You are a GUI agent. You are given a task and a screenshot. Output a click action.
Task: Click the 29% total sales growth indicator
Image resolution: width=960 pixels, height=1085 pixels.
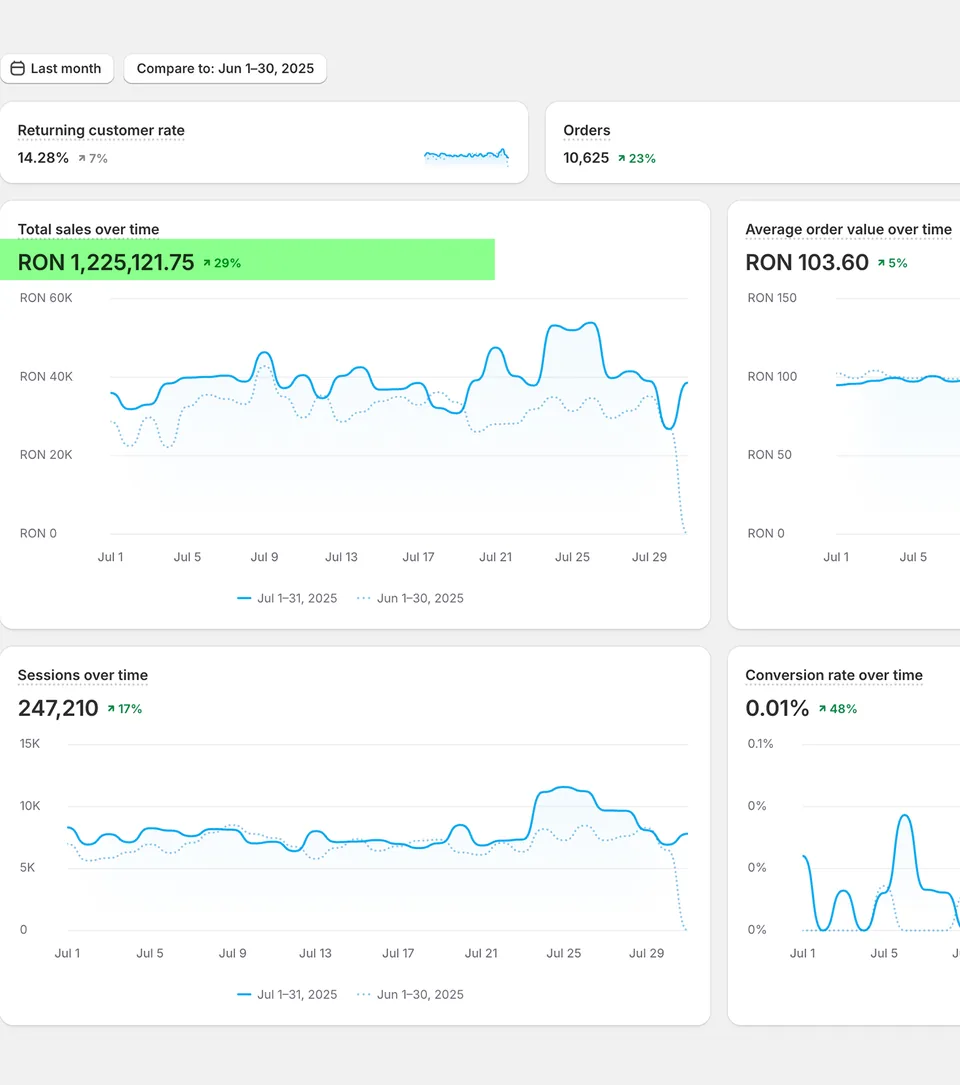221,263
